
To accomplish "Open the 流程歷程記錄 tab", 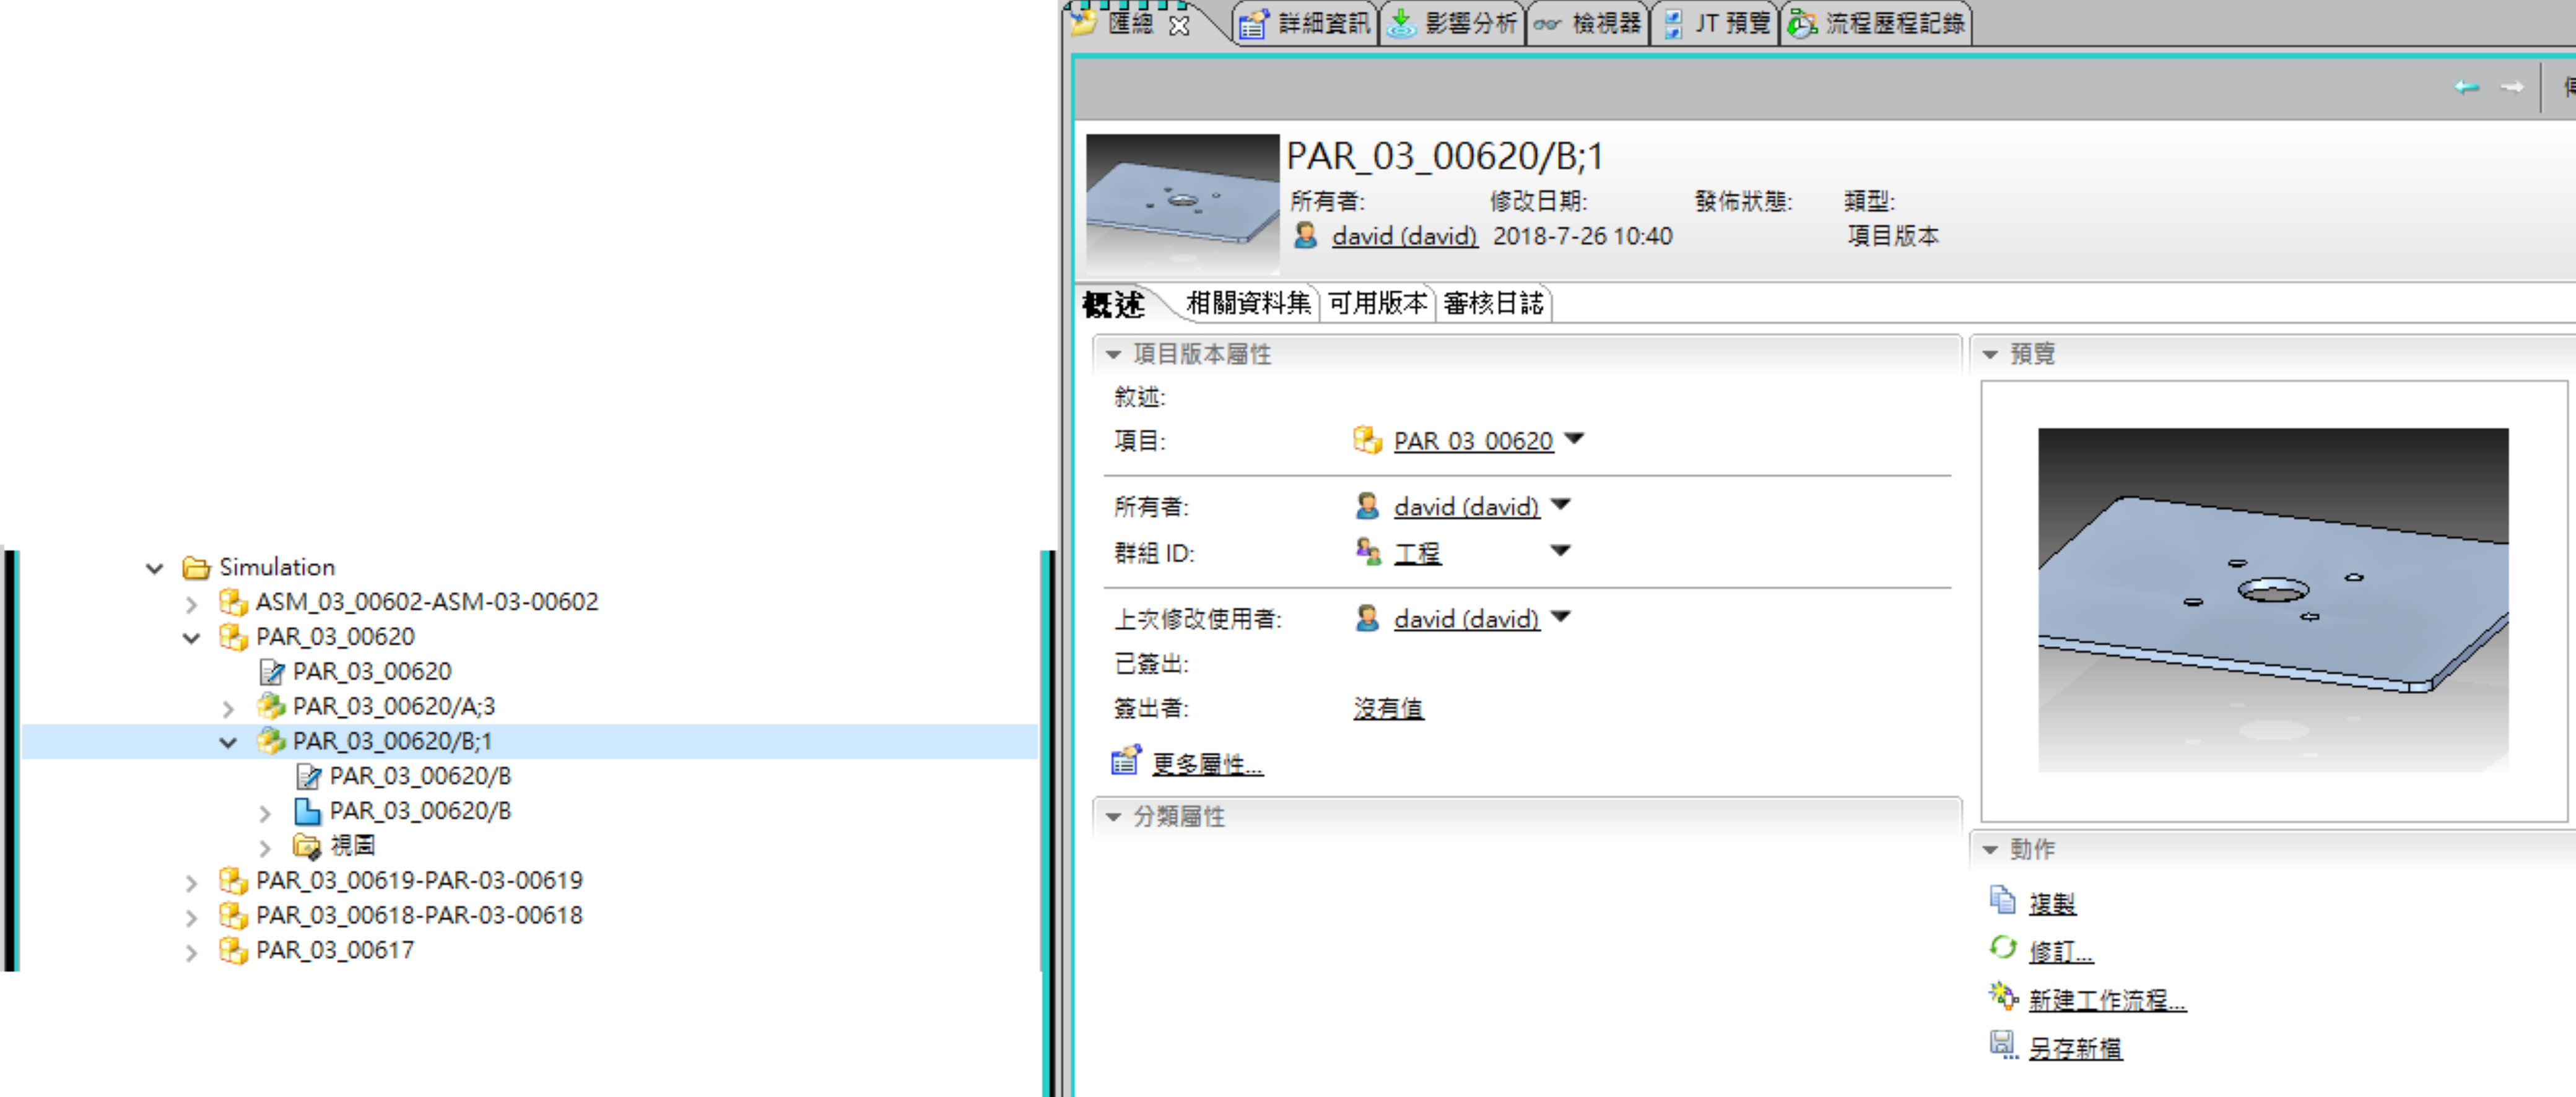I will point(1877,23).
